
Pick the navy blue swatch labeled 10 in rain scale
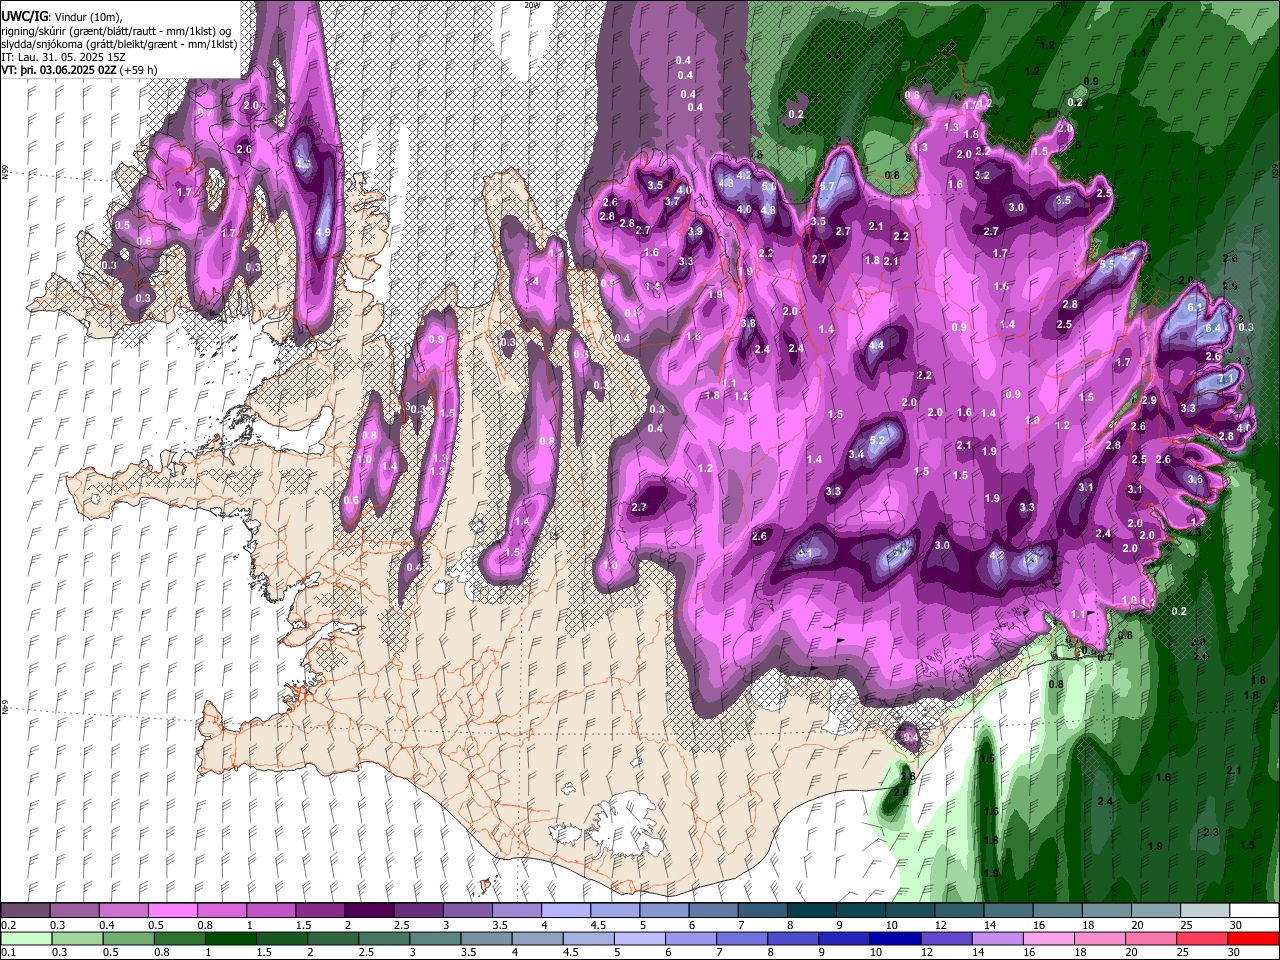point(895,938)
